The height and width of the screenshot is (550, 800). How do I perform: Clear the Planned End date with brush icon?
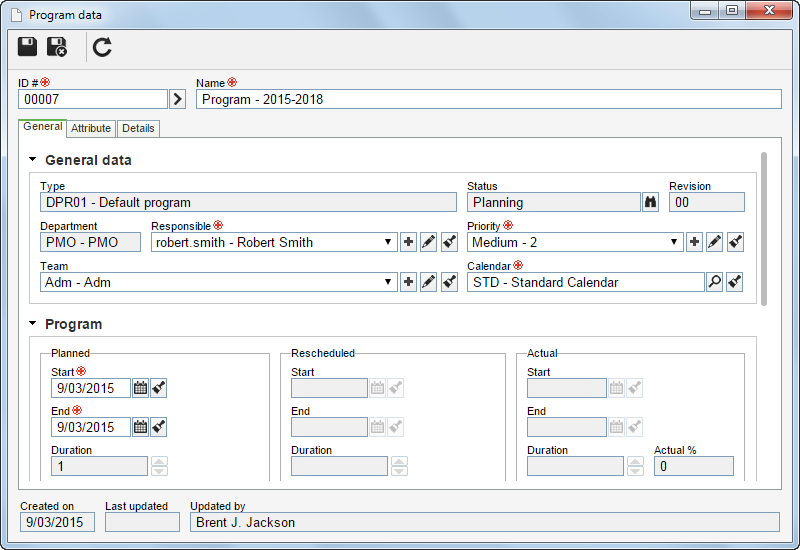pyautogui.click(x=159, y=427)
